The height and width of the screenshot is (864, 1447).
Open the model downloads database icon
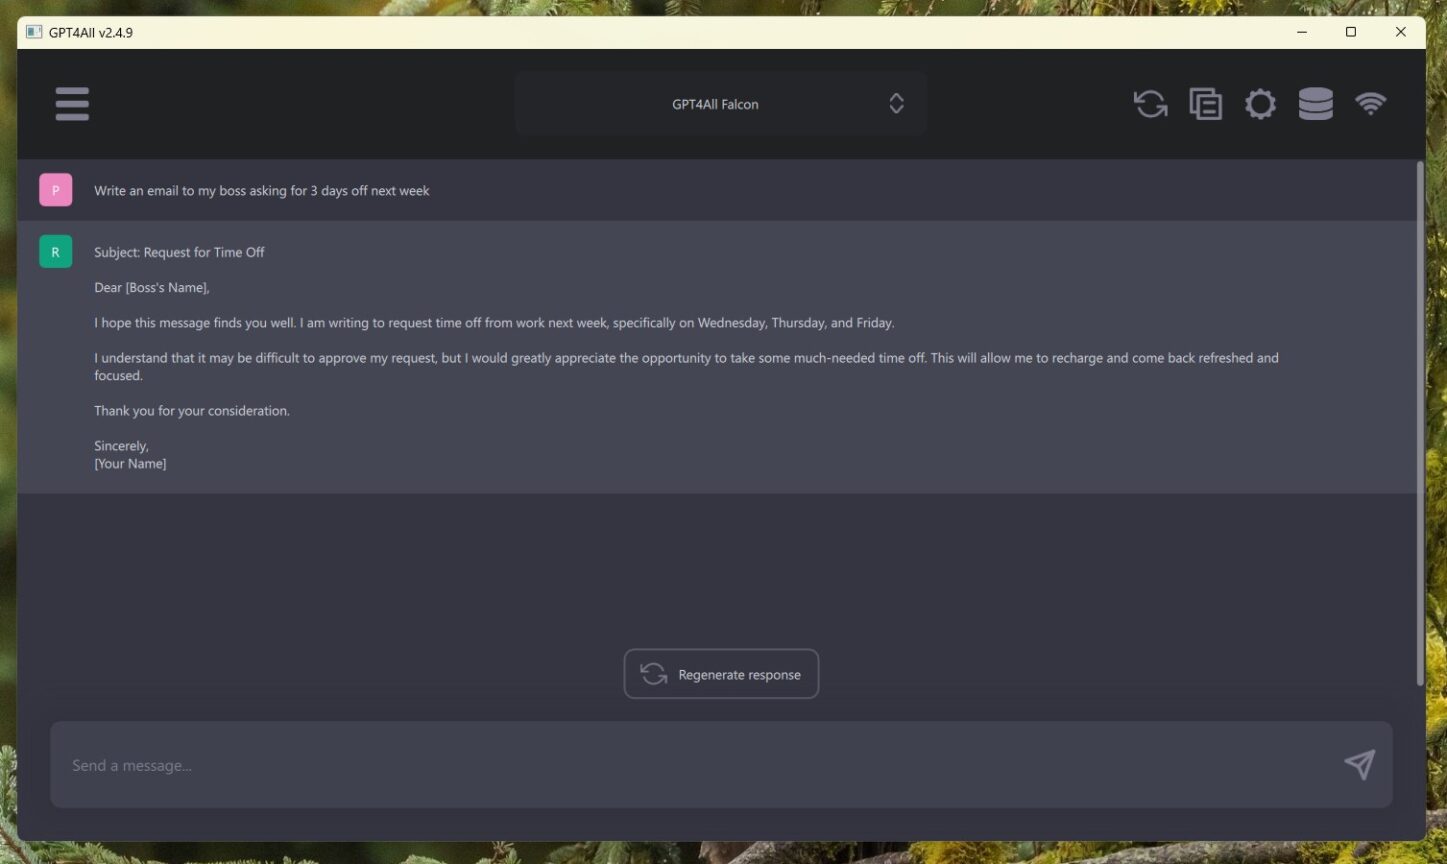tap(1315, 103)
